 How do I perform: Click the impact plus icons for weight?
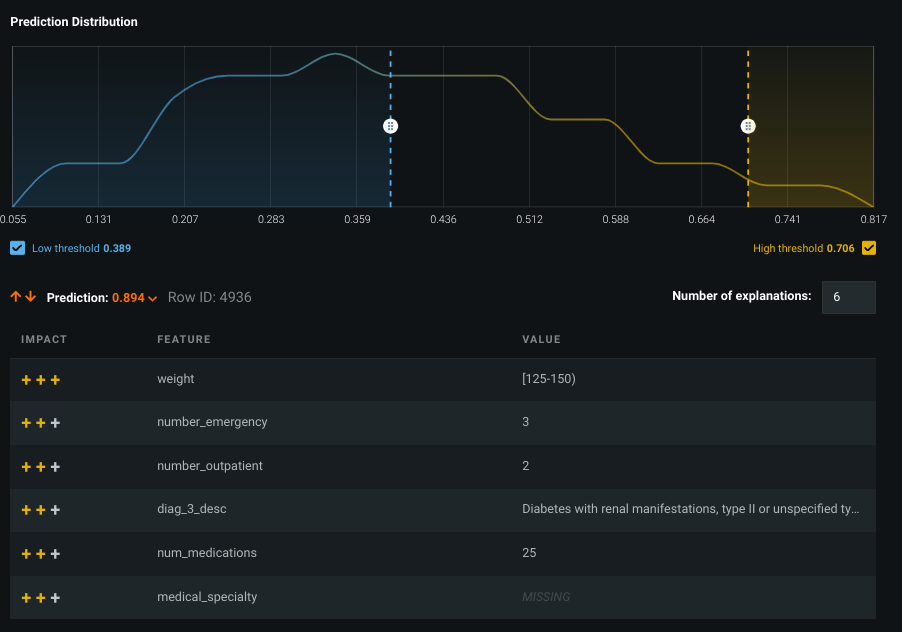41,380
